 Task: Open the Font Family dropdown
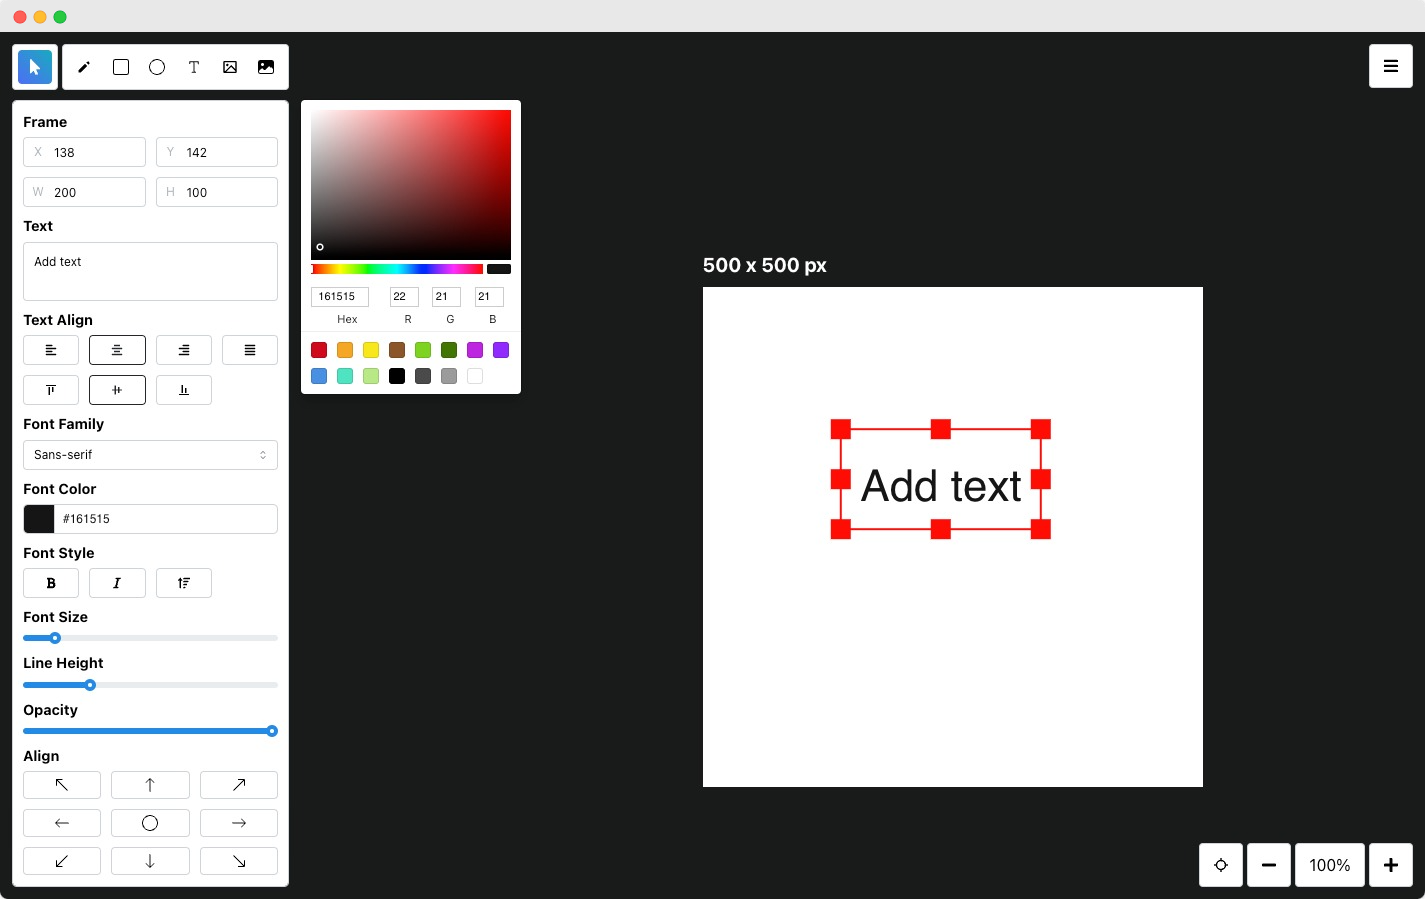[x=150, y=455]
